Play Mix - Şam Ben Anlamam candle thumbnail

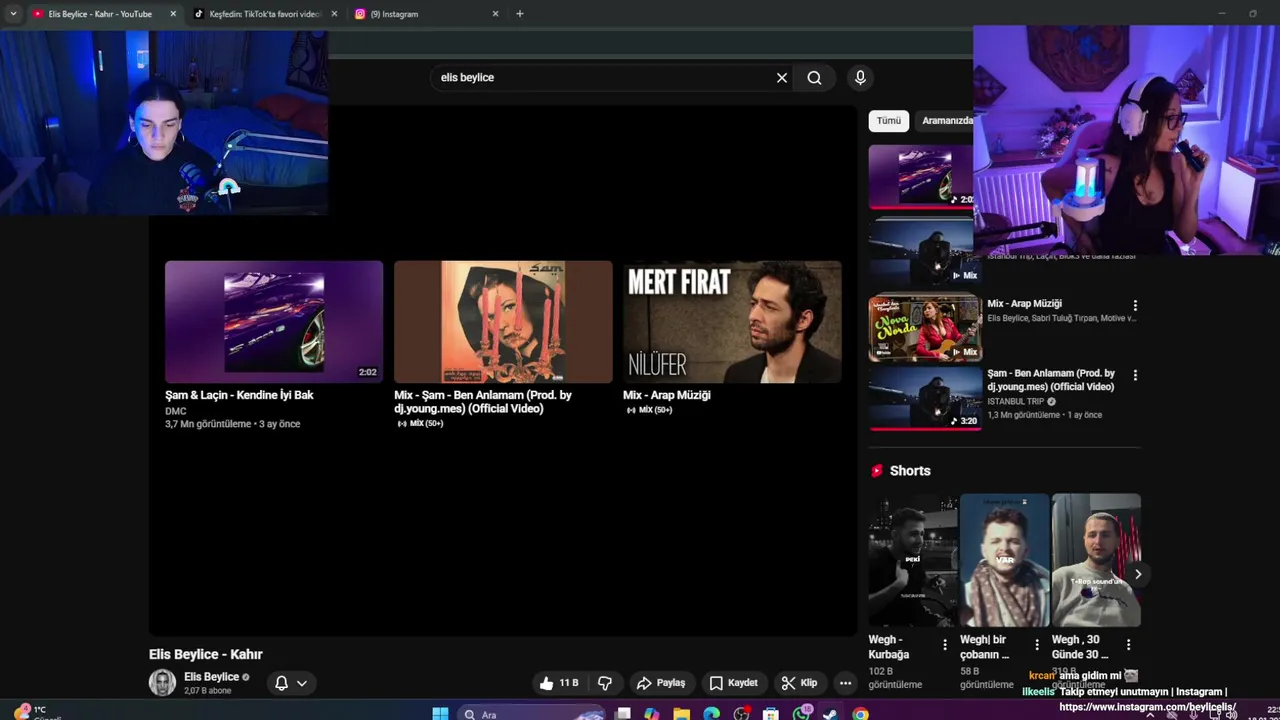pos(503,322)
